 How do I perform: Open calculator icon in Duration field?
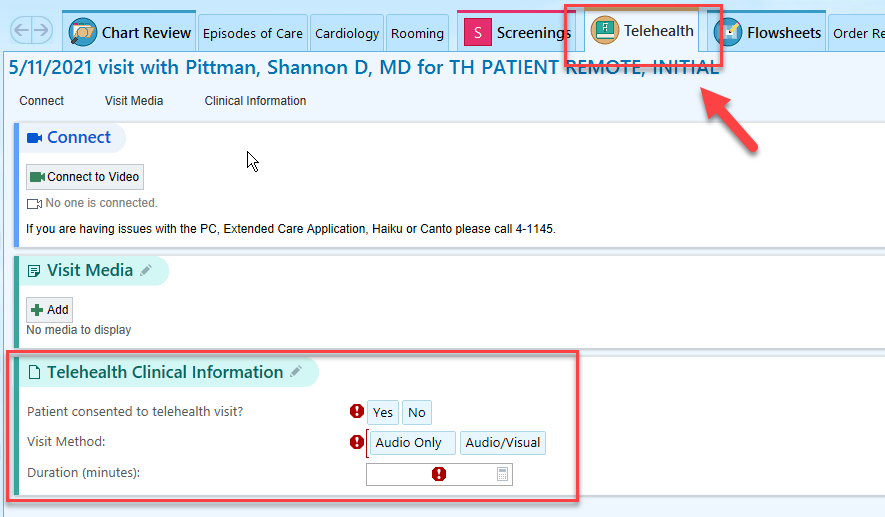[x=502, y=474]
